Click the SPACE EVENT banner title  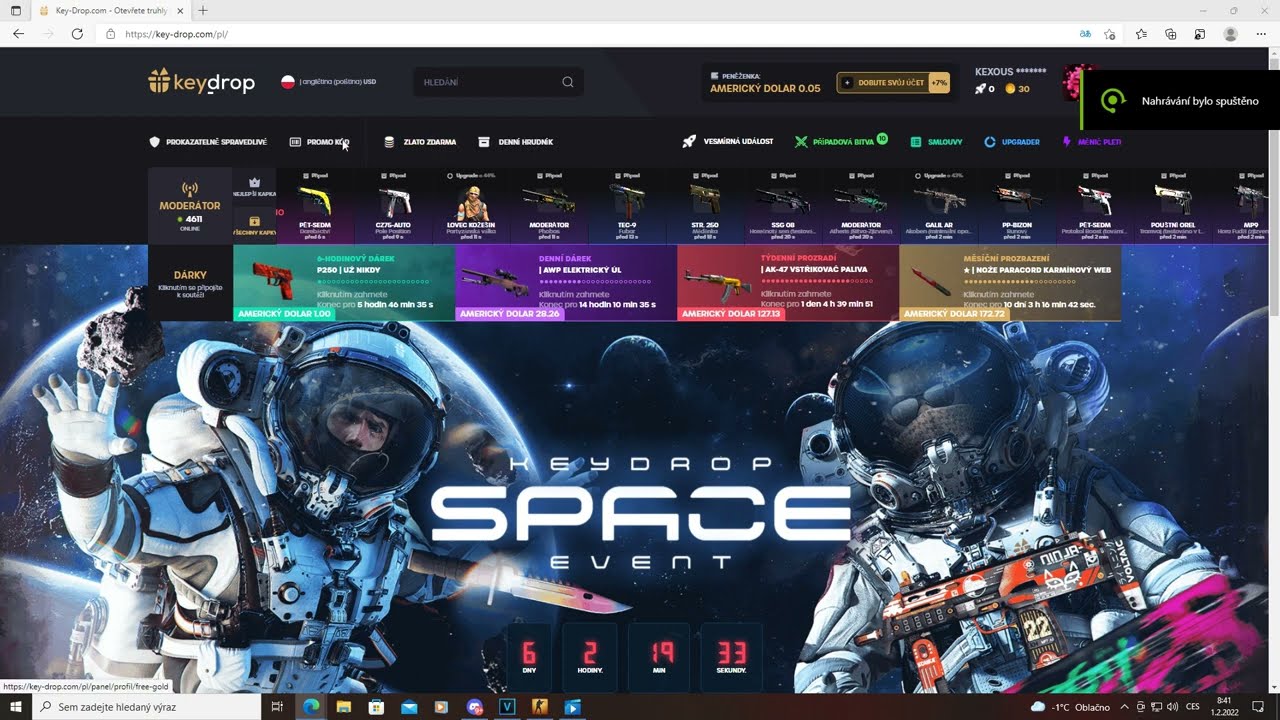pos(640,514)
